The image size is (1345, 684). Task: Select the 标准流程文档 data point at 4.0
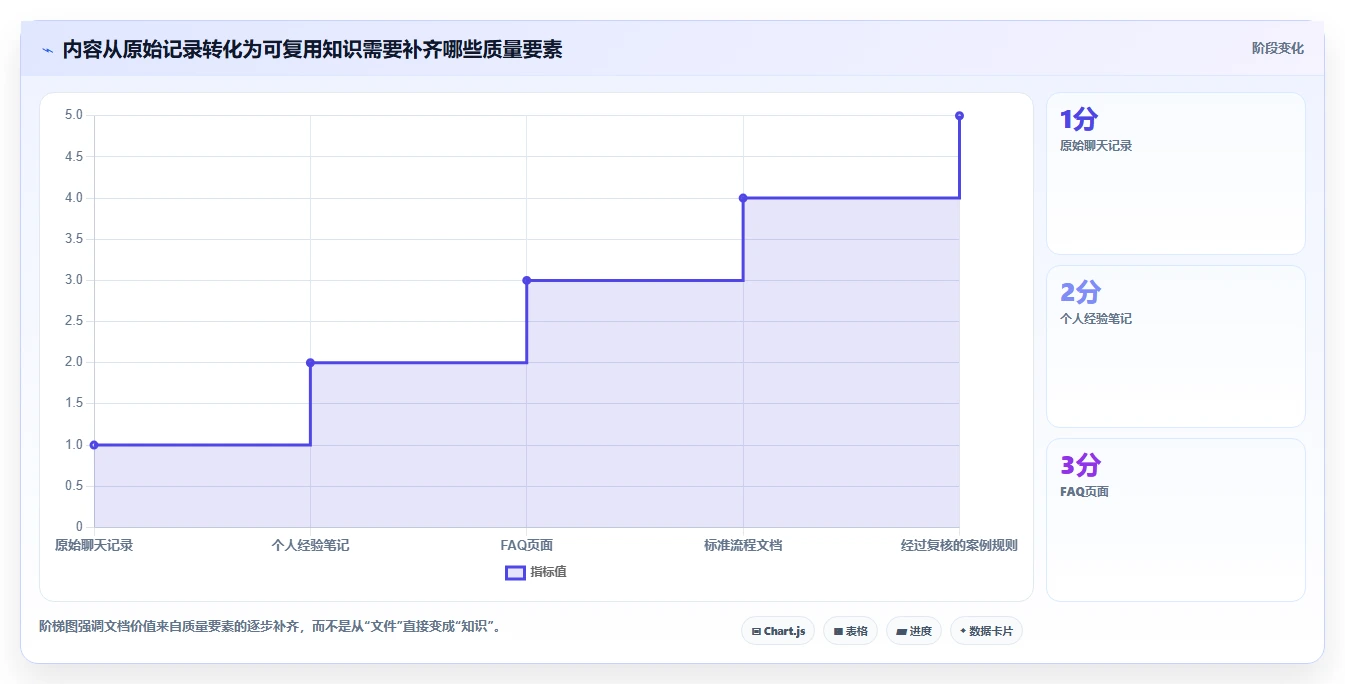click(x=743, y=198)
